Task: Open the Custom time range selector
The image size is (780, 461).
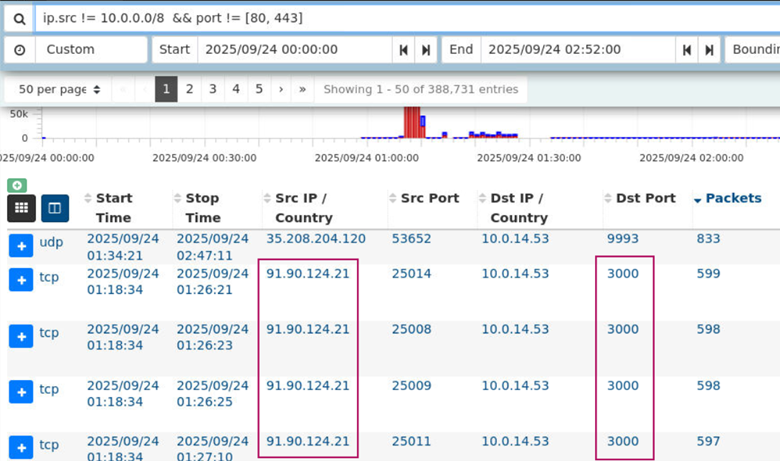Action: pyautogui.click(x=91, y=50)
